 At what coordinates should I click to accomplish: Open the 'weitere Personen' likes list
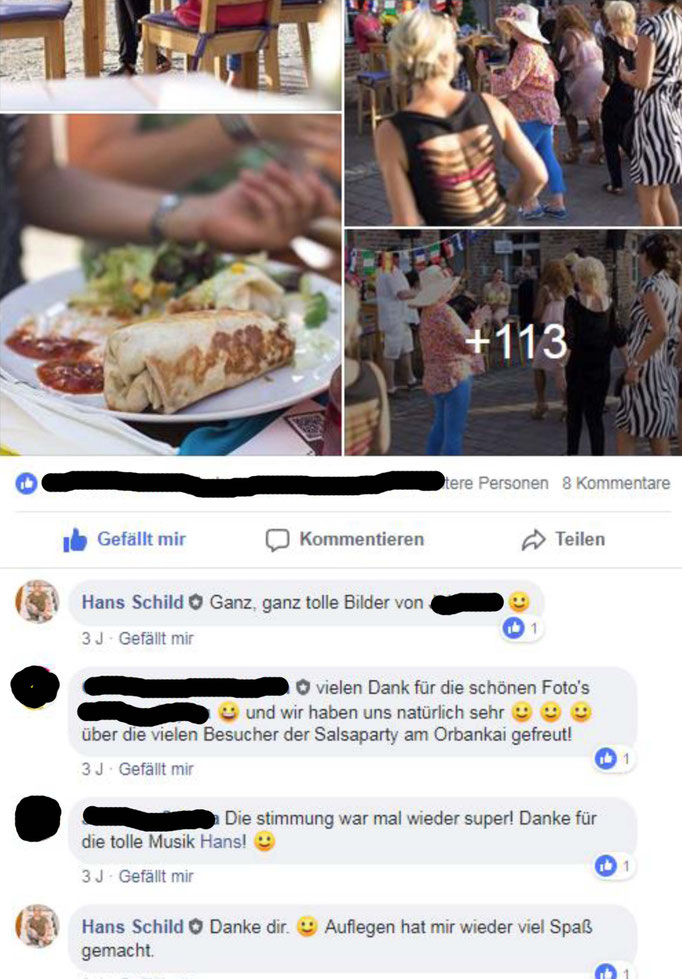496,483
